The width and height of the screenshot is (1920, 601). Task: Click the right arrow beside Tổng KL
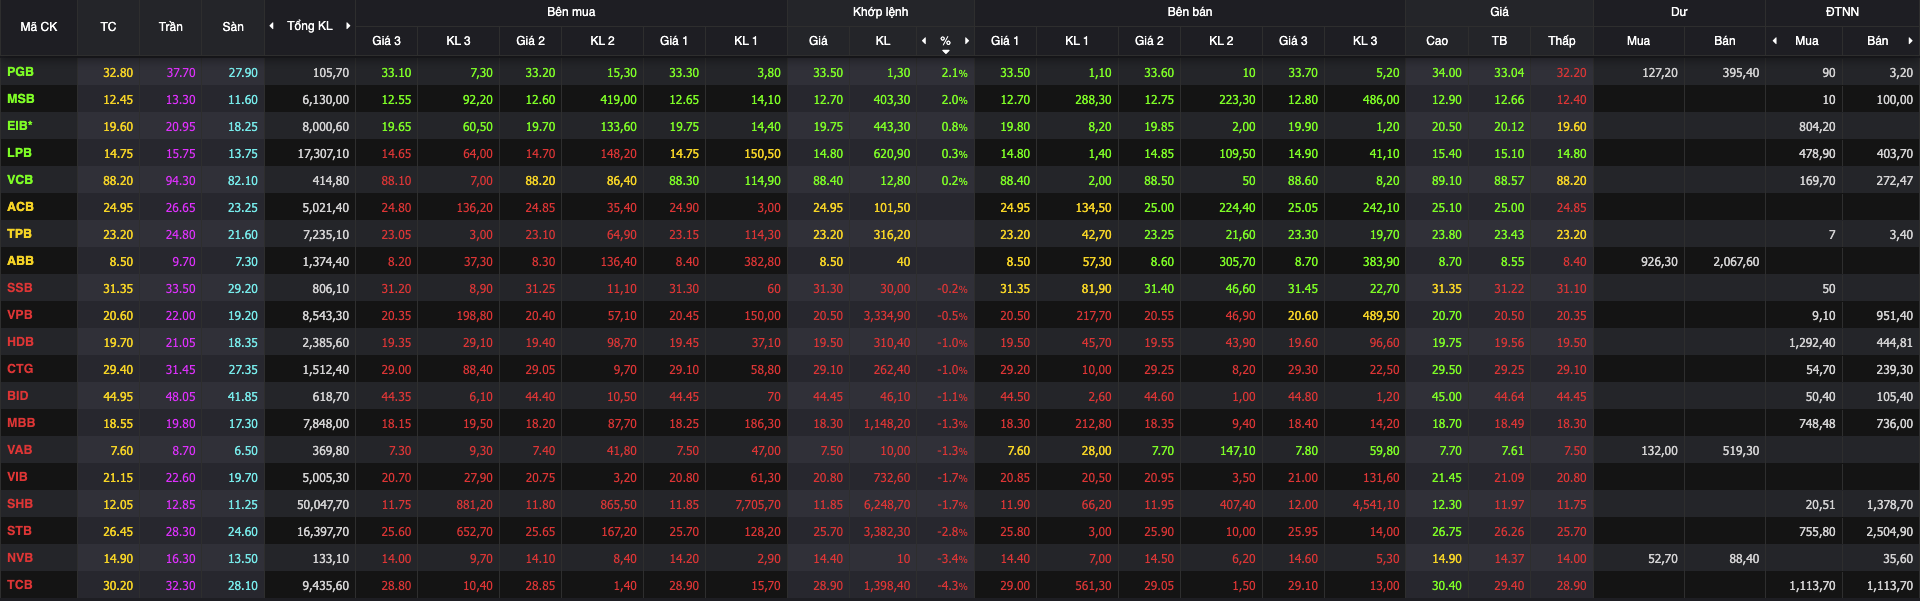pos(348,26)
